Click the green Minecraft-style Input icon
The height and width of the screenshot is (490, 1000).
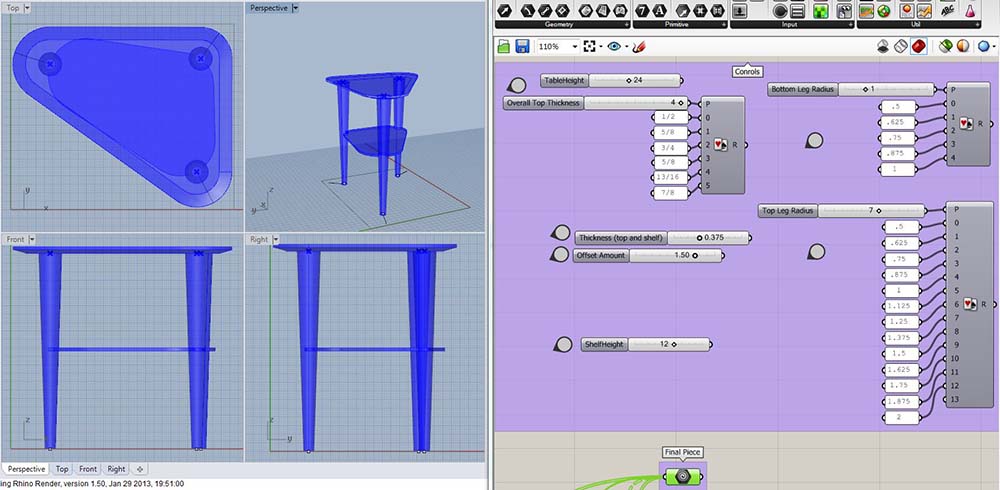pyautogui.click(x=820, y=9)
